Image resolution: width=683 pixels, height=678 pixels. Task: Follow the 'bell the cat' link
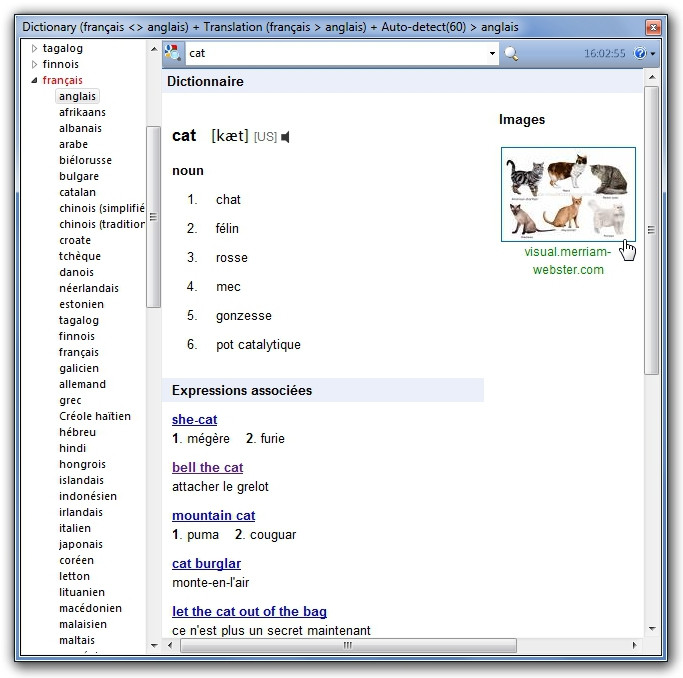click(x=207, y=468)
